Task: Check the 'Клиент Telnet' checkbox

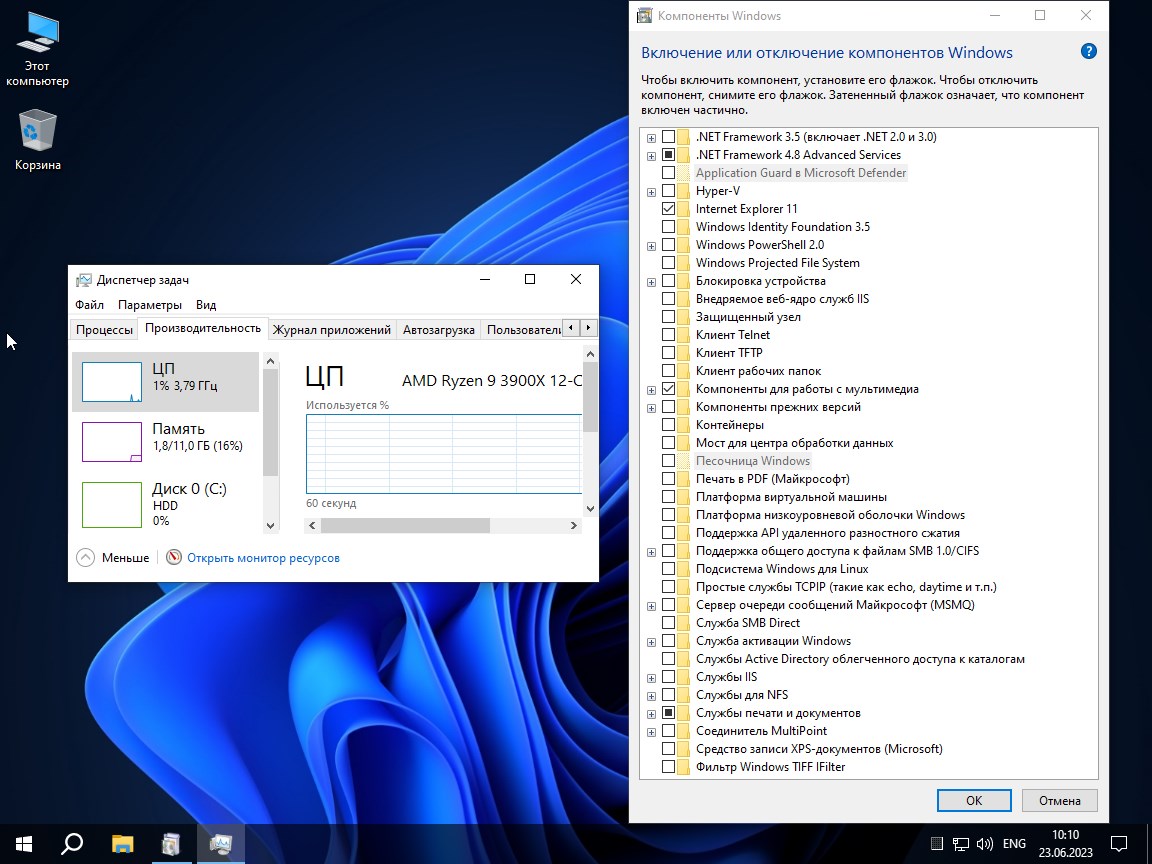Action: coord(668,335)
